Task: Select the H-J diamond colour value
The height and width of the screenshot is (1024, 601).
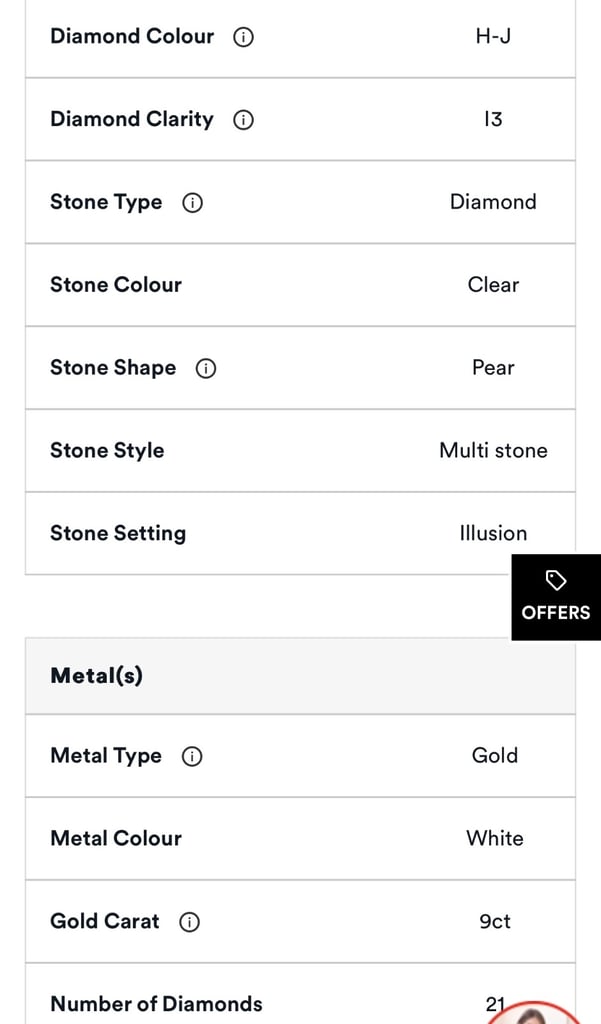Action: [x=493, y=37]
